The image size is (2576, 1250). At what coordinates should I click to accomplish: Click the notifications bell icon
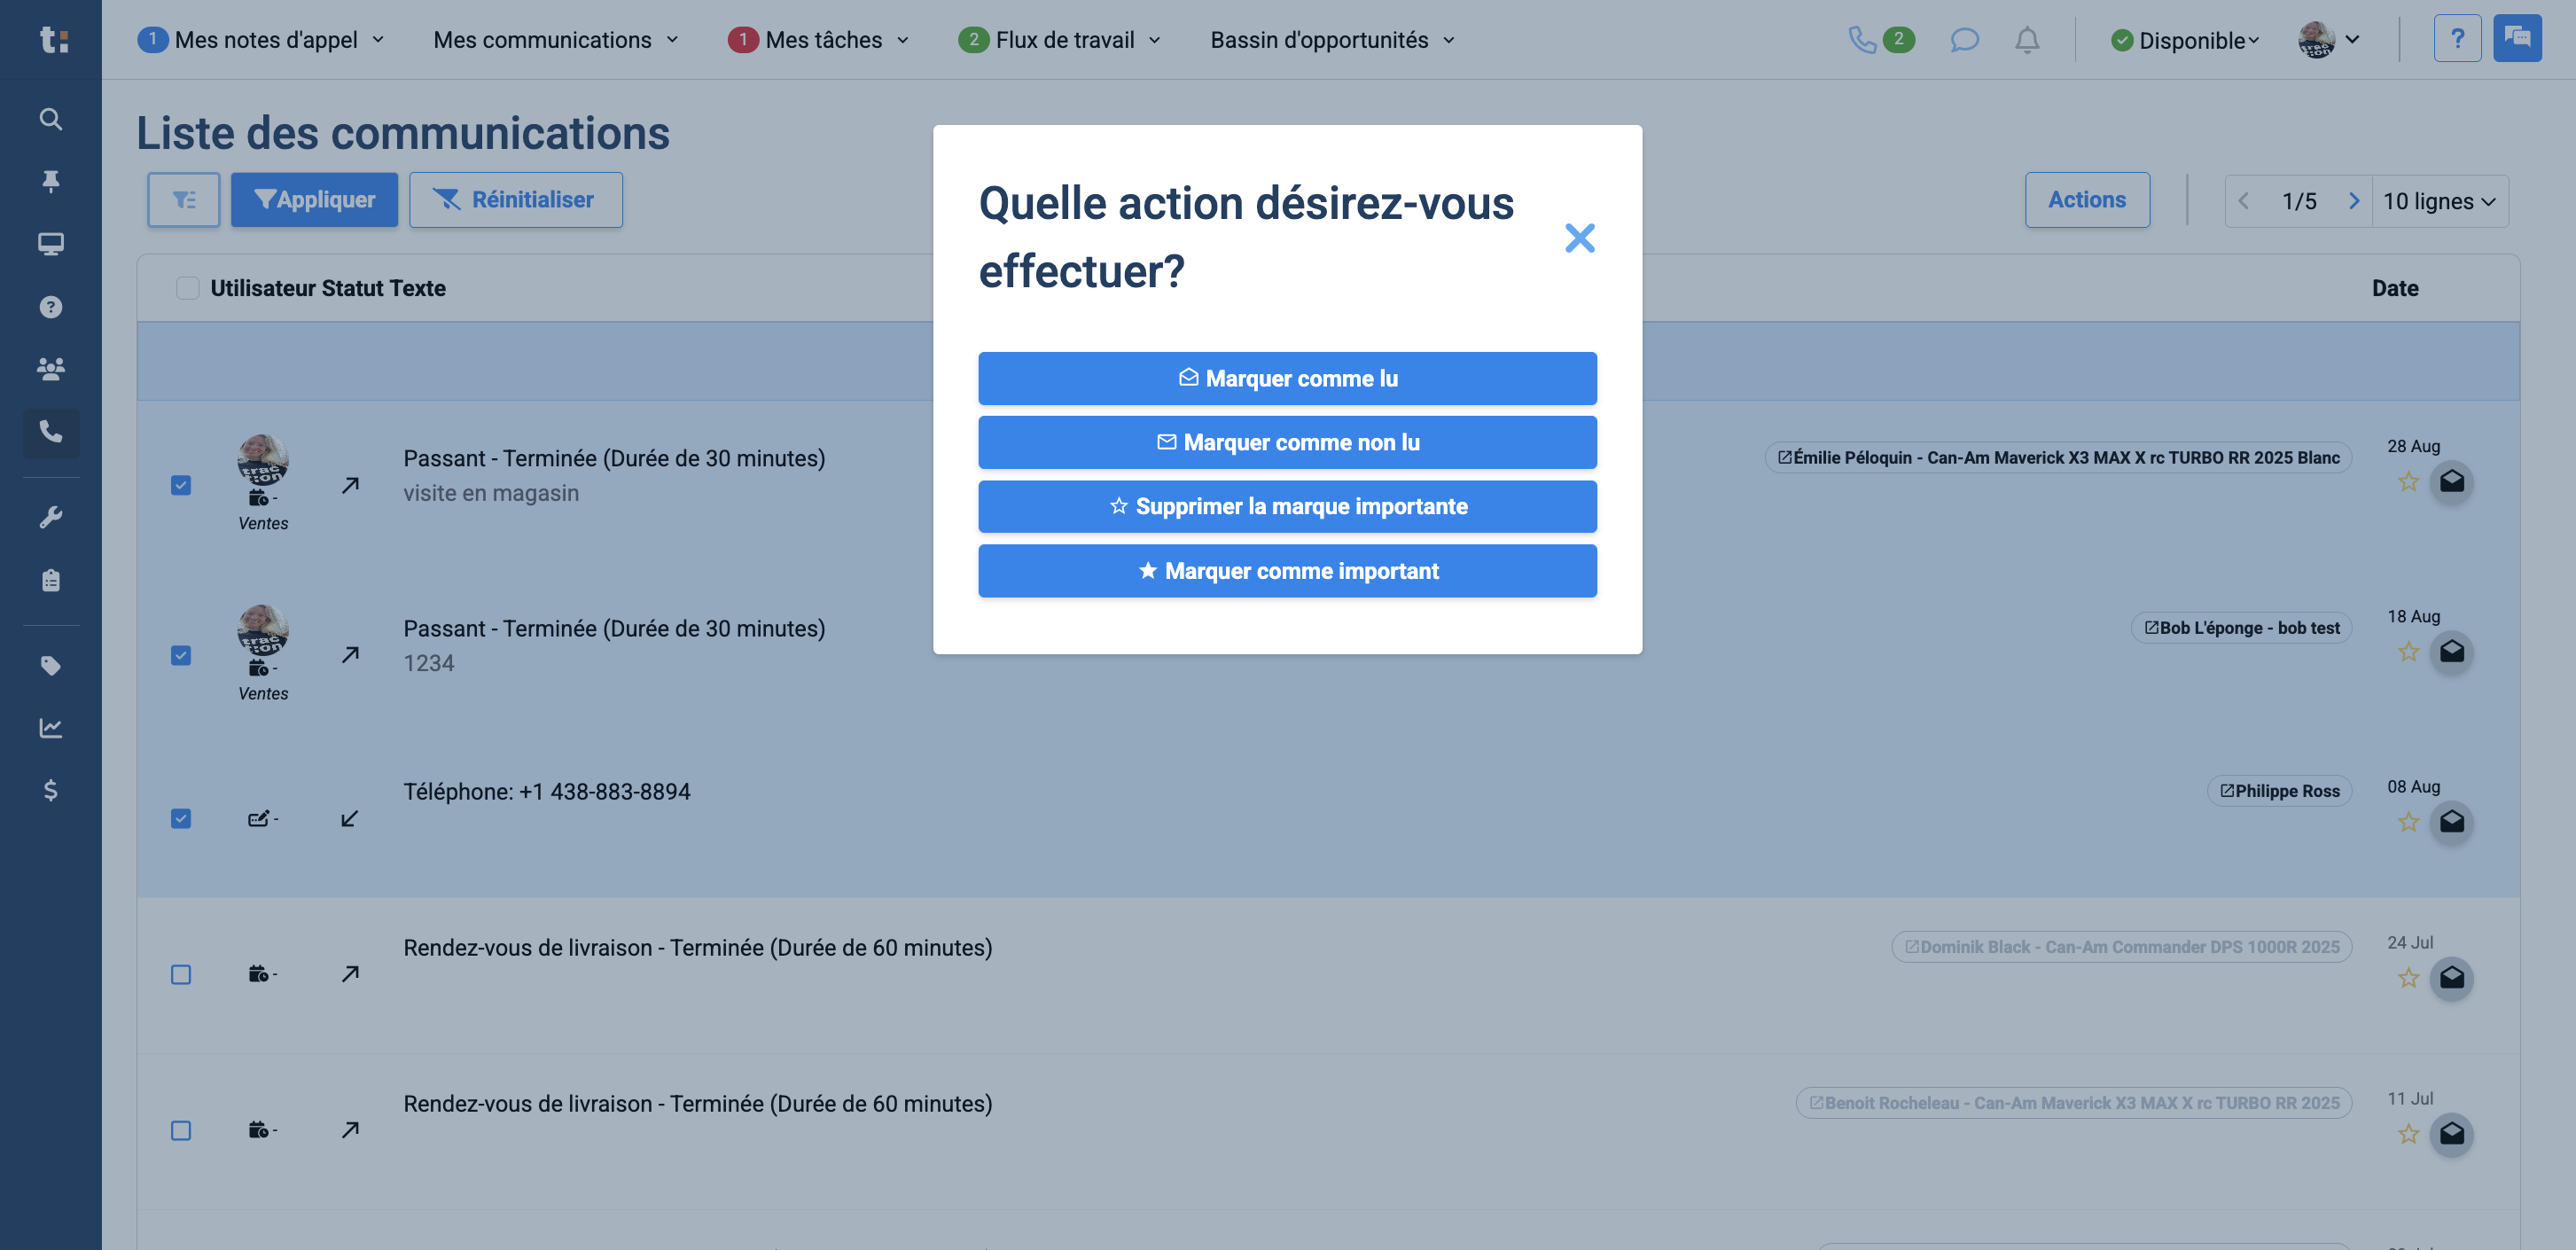tap(2027, 40)
